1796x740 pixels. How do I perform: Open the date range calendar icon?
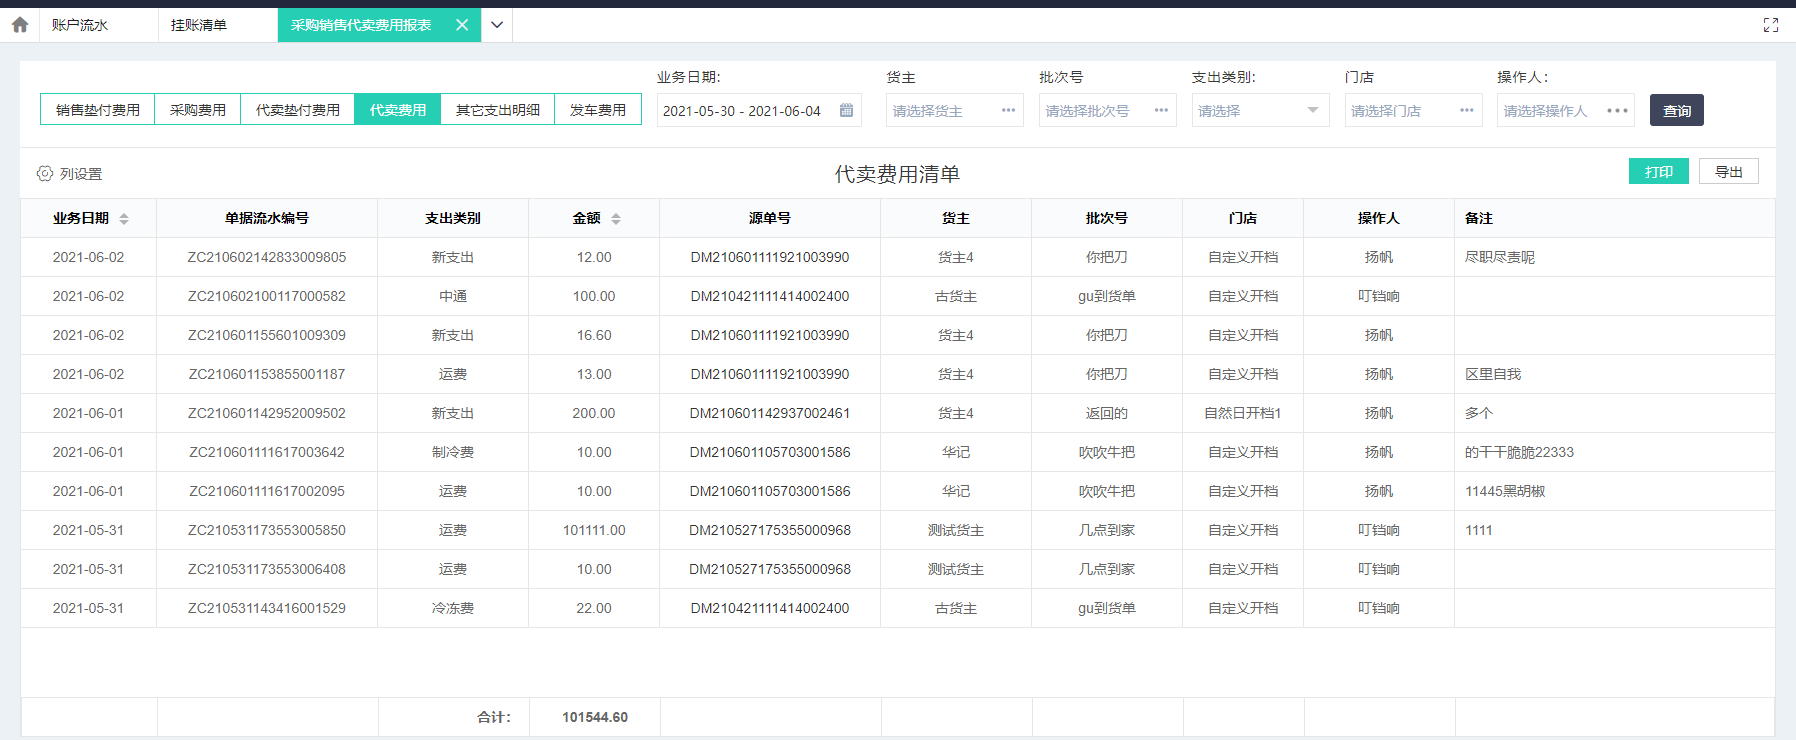coord(846,110)
